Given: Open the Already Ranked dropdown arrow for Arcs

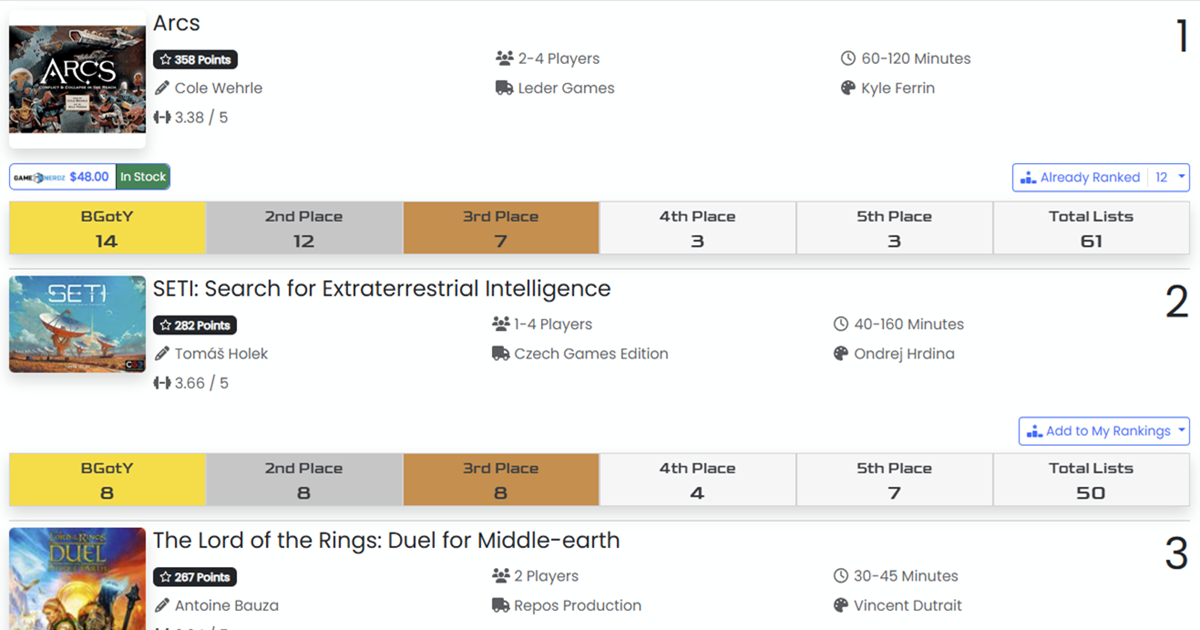Looking at the screenshot, I should 1181,177.
